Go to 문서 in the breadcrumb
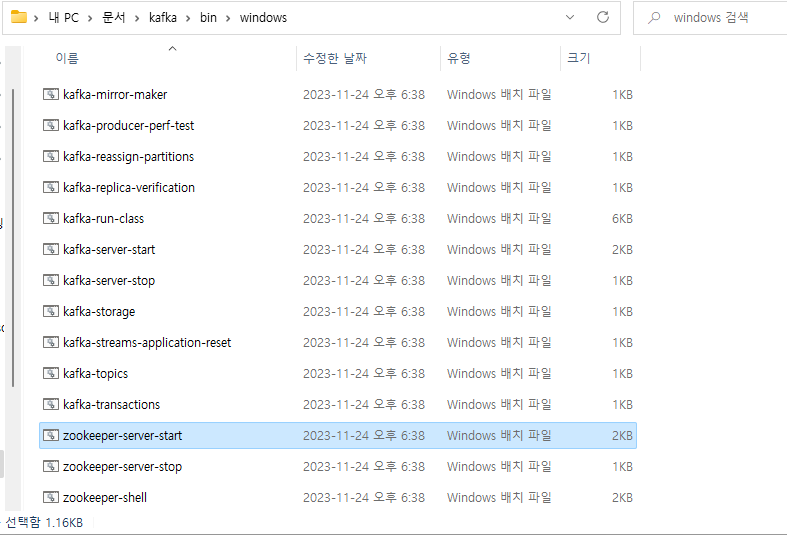Viewport: 787px width, 535px height. [x=113, y=18]
